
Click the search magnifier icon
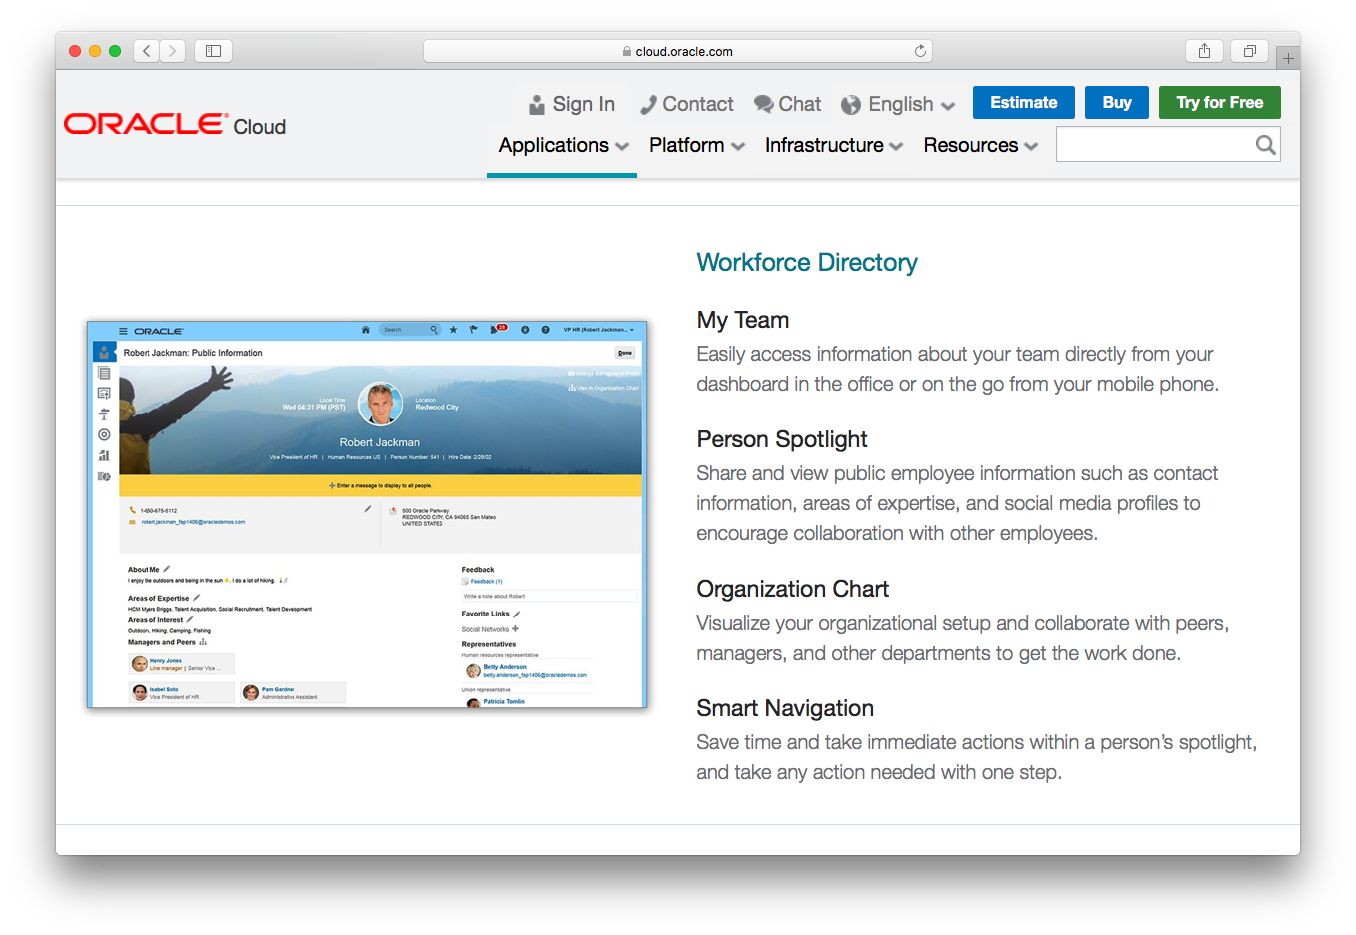click(1265, 145)
